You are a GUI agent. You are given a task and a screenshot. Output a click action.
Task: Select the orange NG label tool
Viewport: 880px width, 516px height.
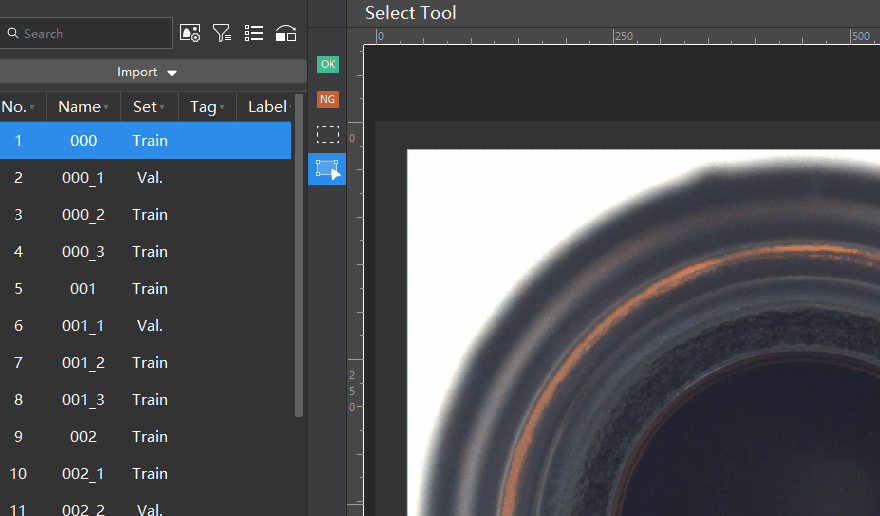coord(328,99)
